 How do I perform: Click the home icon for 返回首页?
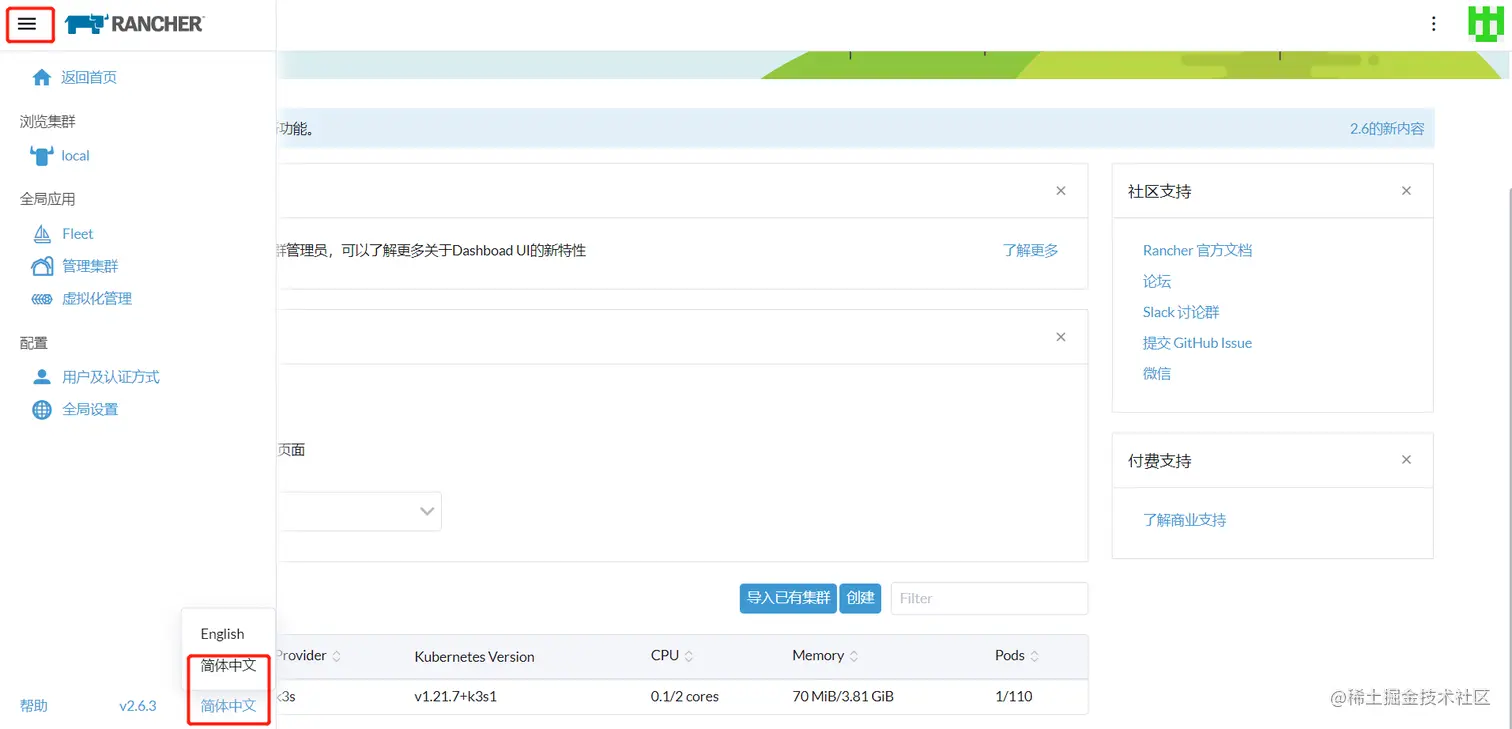pos(42,77)
